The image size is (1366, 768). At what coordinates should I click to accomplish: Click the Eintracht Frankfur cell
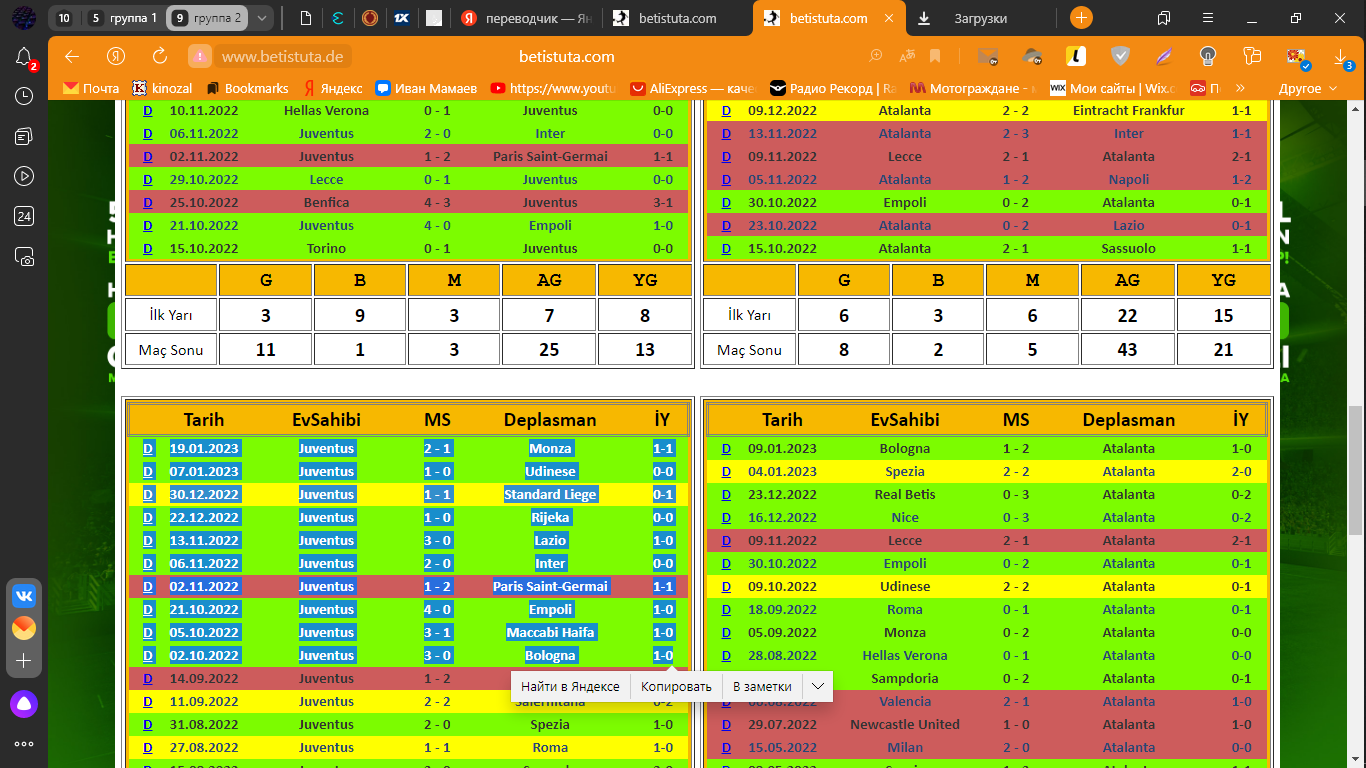tap(1128, 110)
